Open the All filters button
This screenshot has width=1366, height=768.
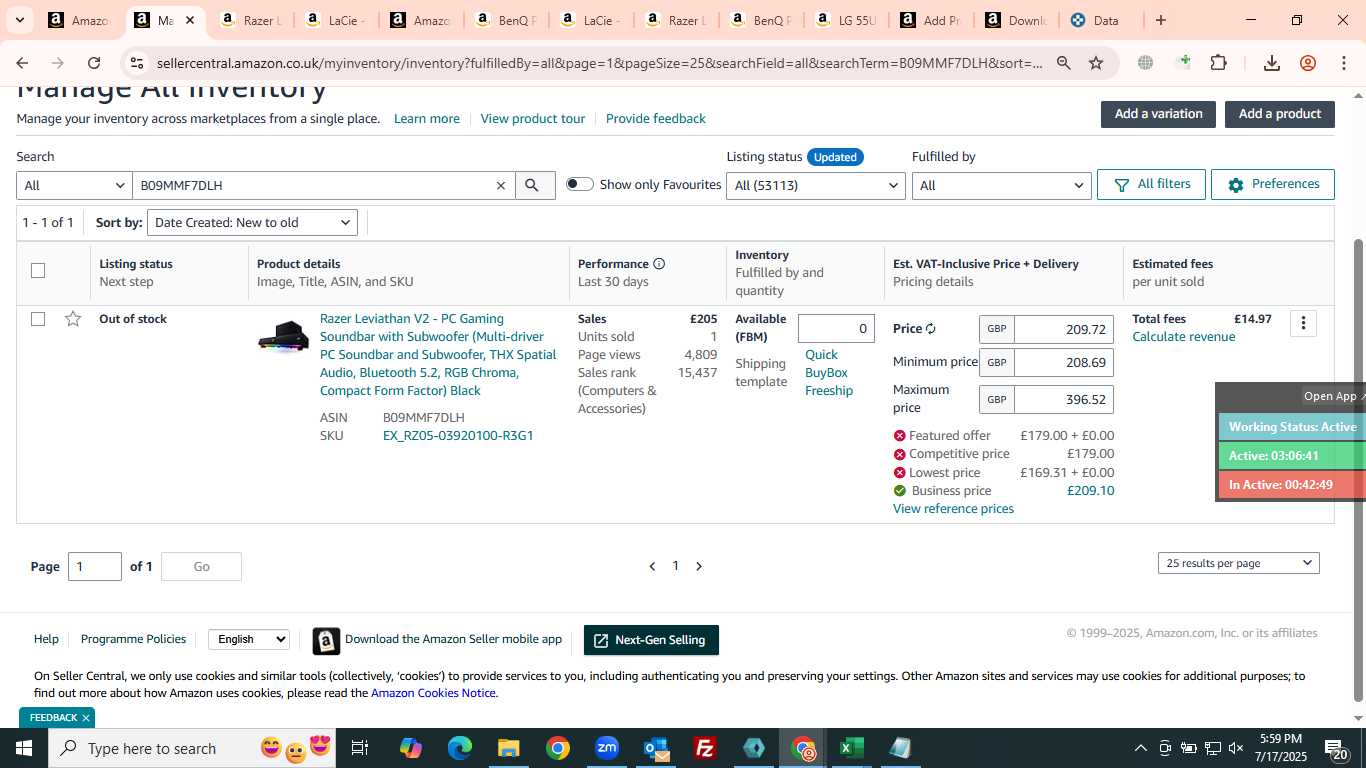pyautogui.click(x=1151, y=184)
